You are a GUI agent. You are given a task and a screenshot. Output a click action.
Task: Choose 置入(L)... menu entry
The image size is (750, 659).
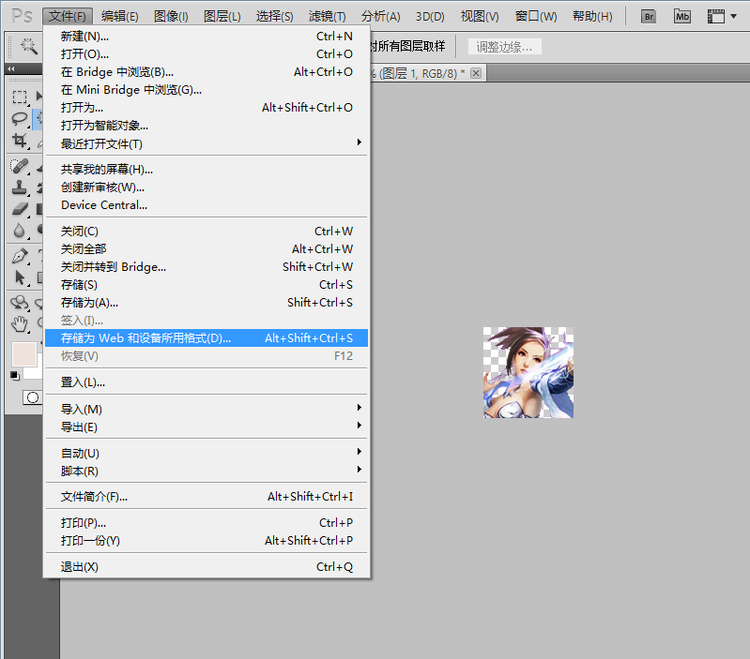tap(206, 383)
